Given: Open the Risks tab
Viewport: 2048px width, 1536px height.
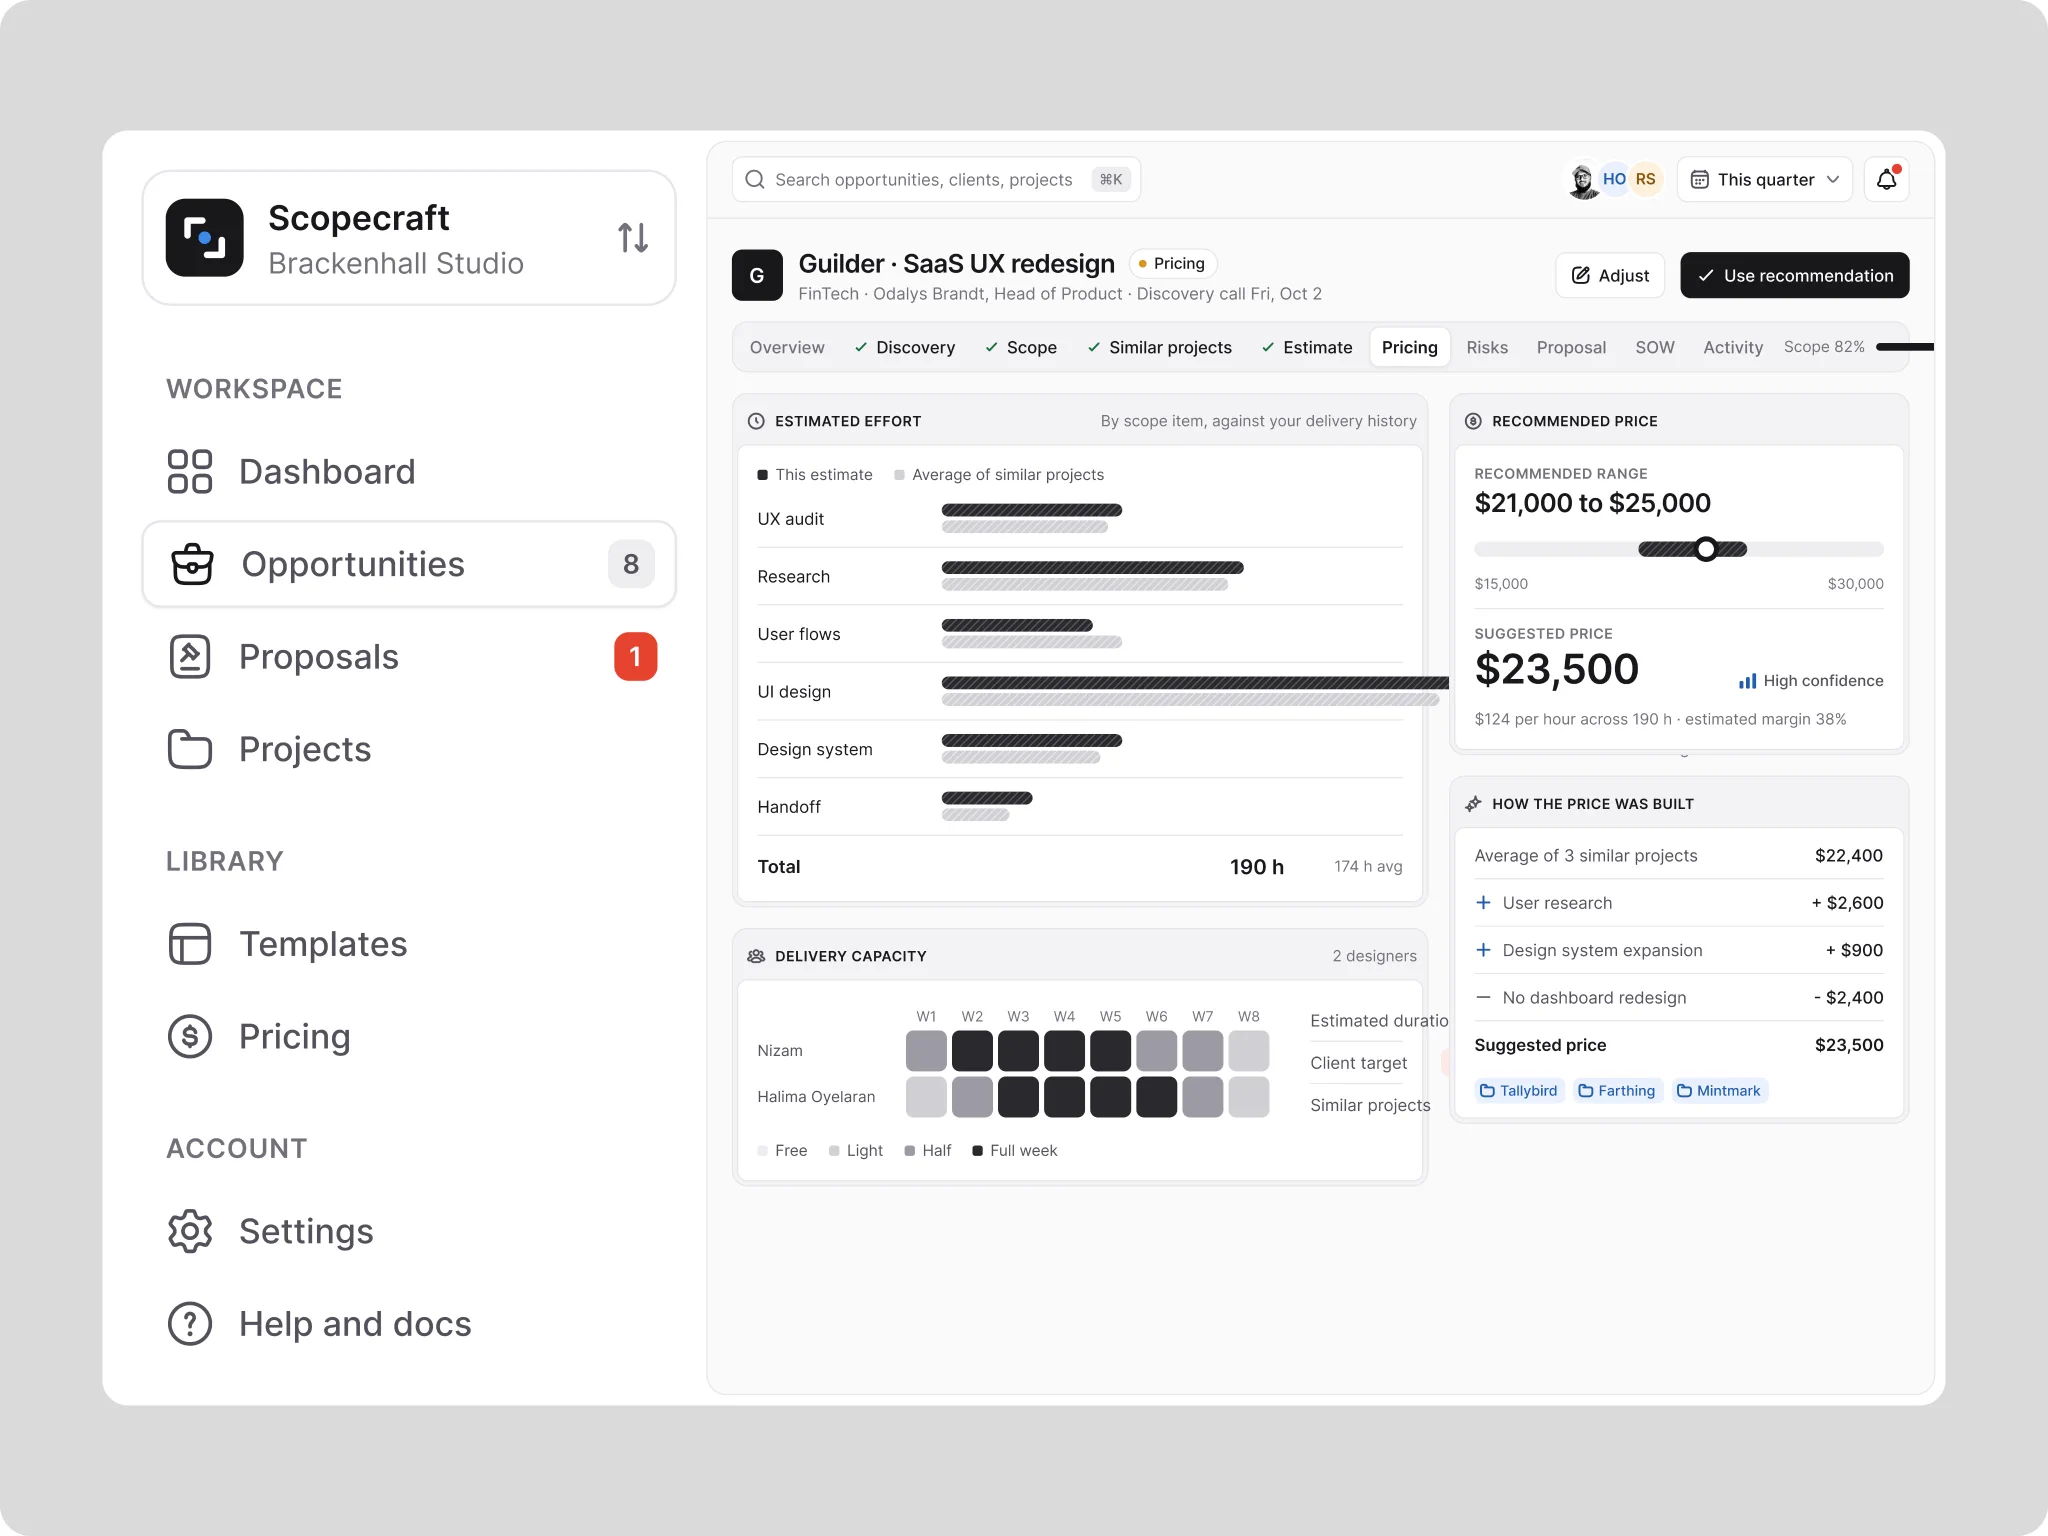Looking at the screenshot, I should [x=1487, y=347].
